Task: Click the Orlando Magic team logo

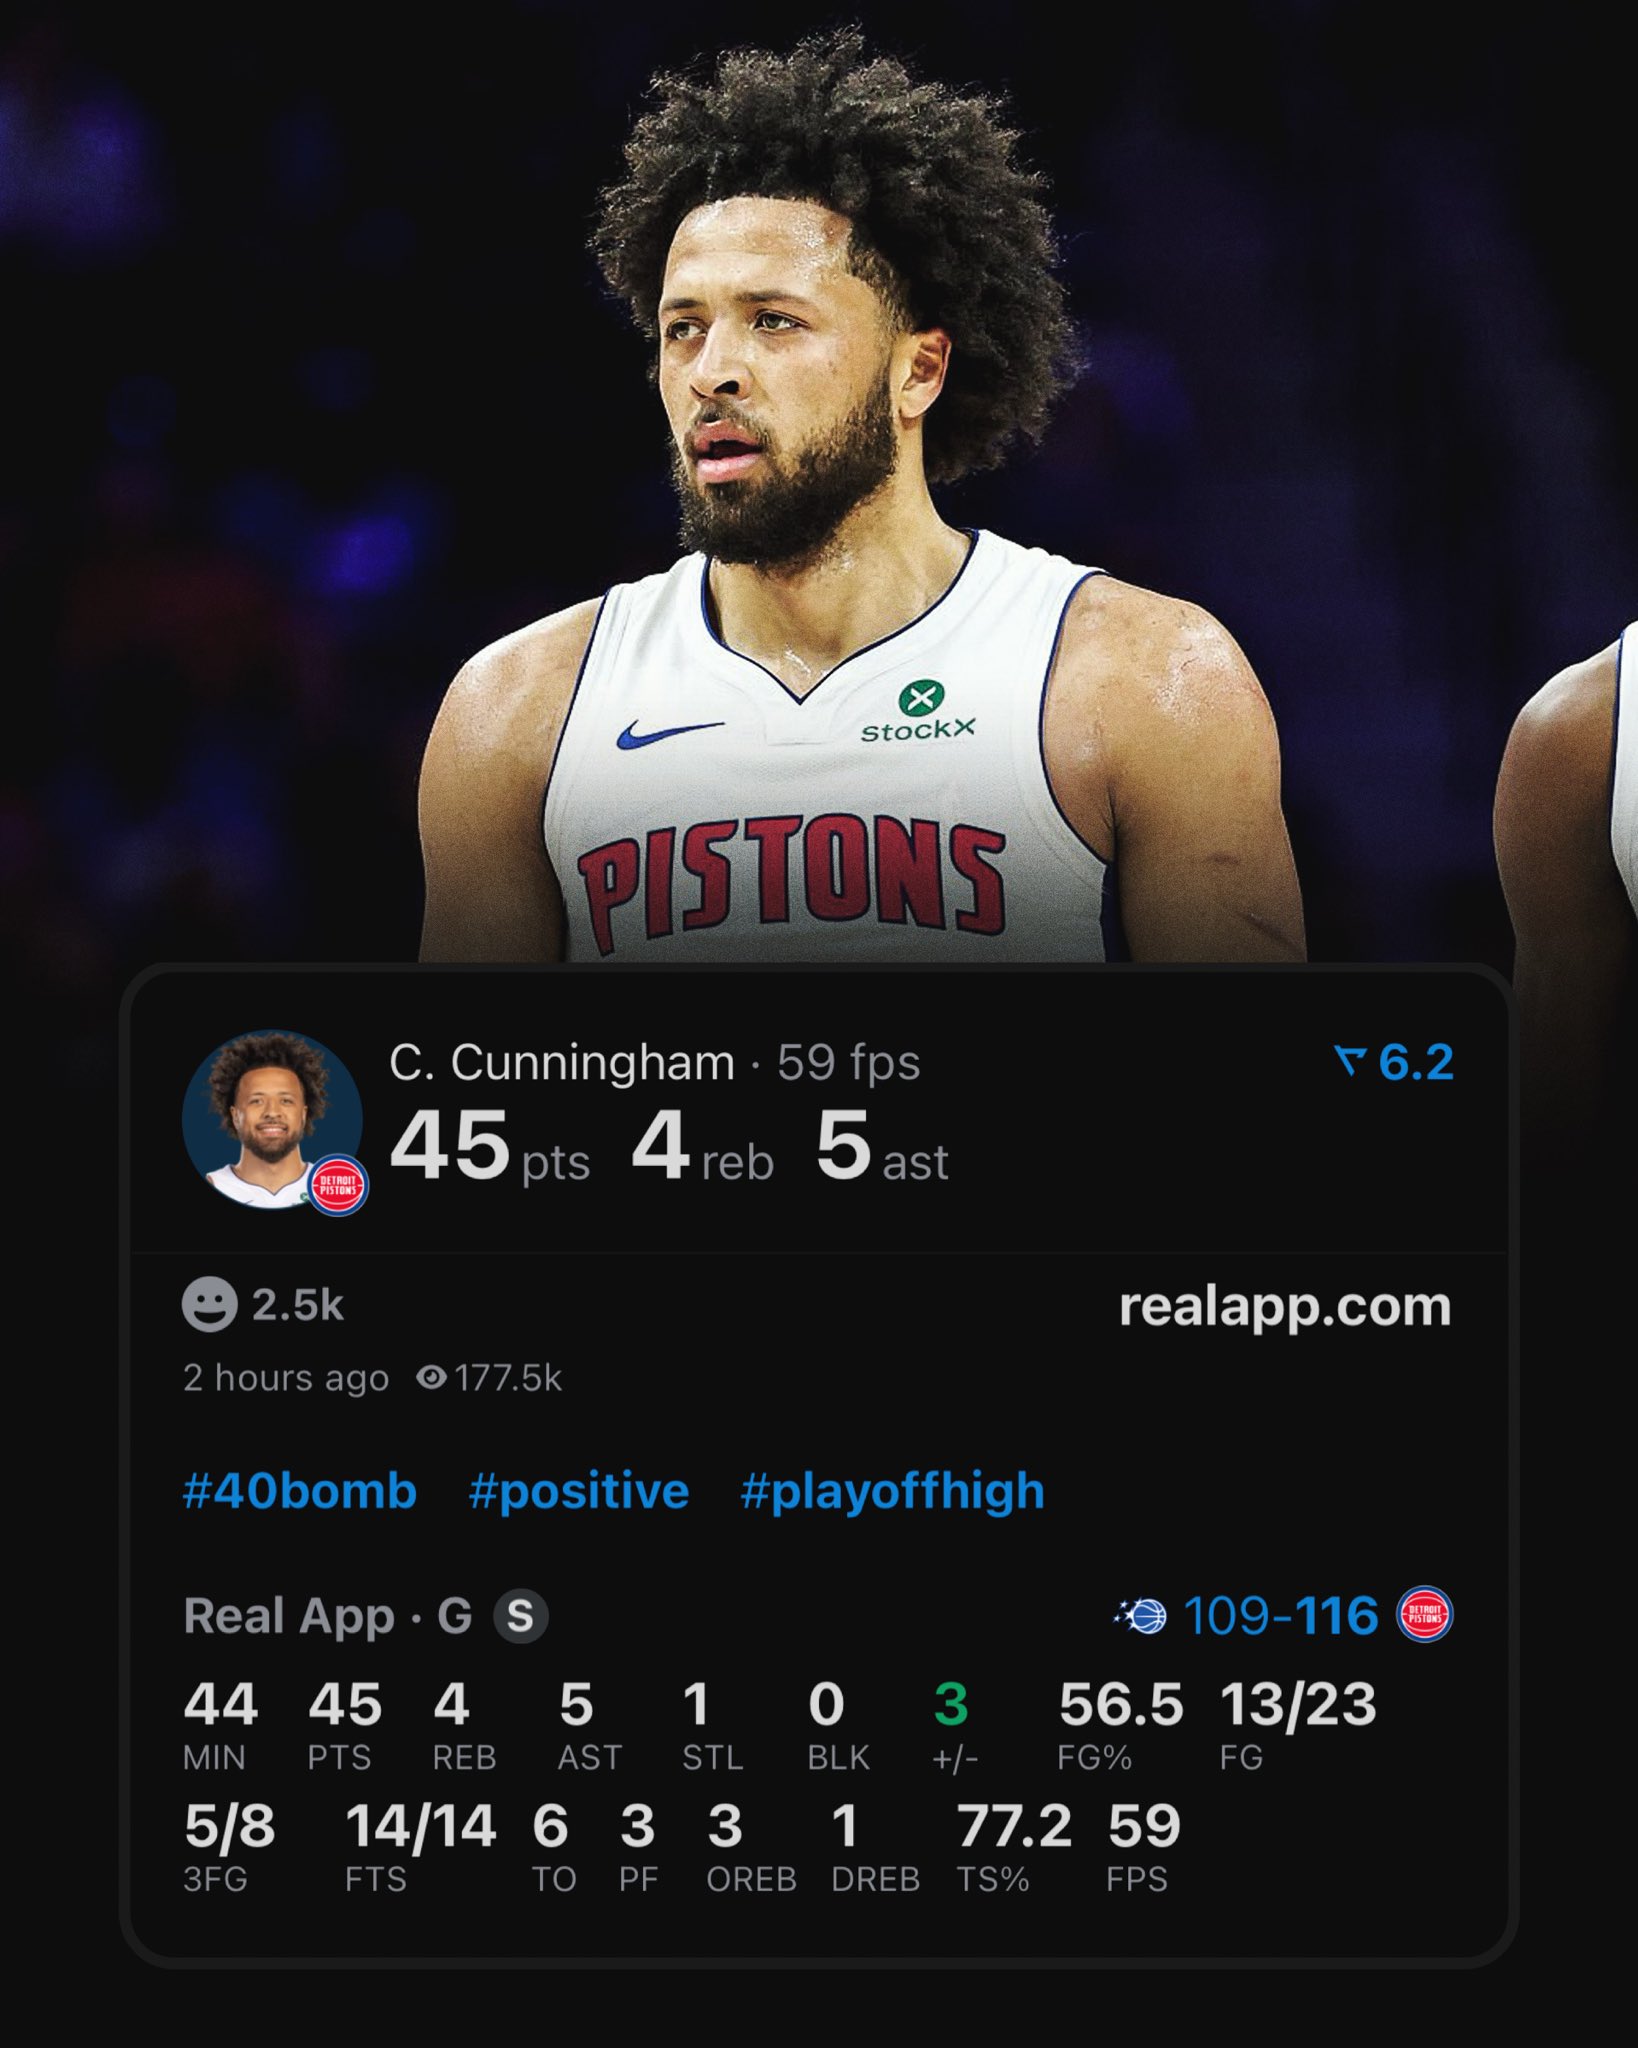Action: click(x=1141, y=1616)
